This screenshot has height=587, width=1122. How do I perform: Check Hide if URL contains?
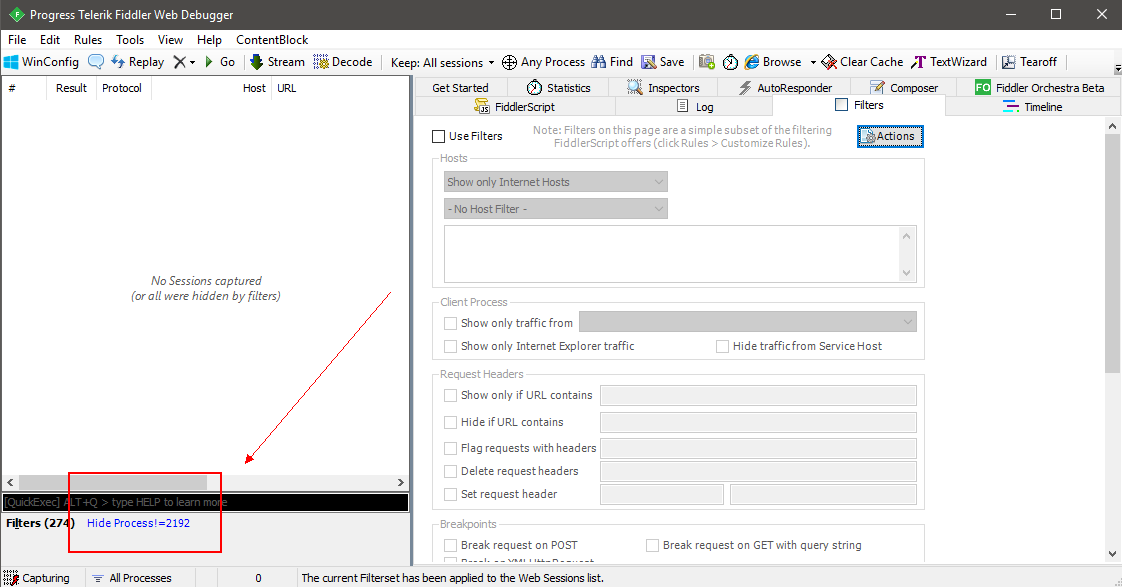coord(450,422)
